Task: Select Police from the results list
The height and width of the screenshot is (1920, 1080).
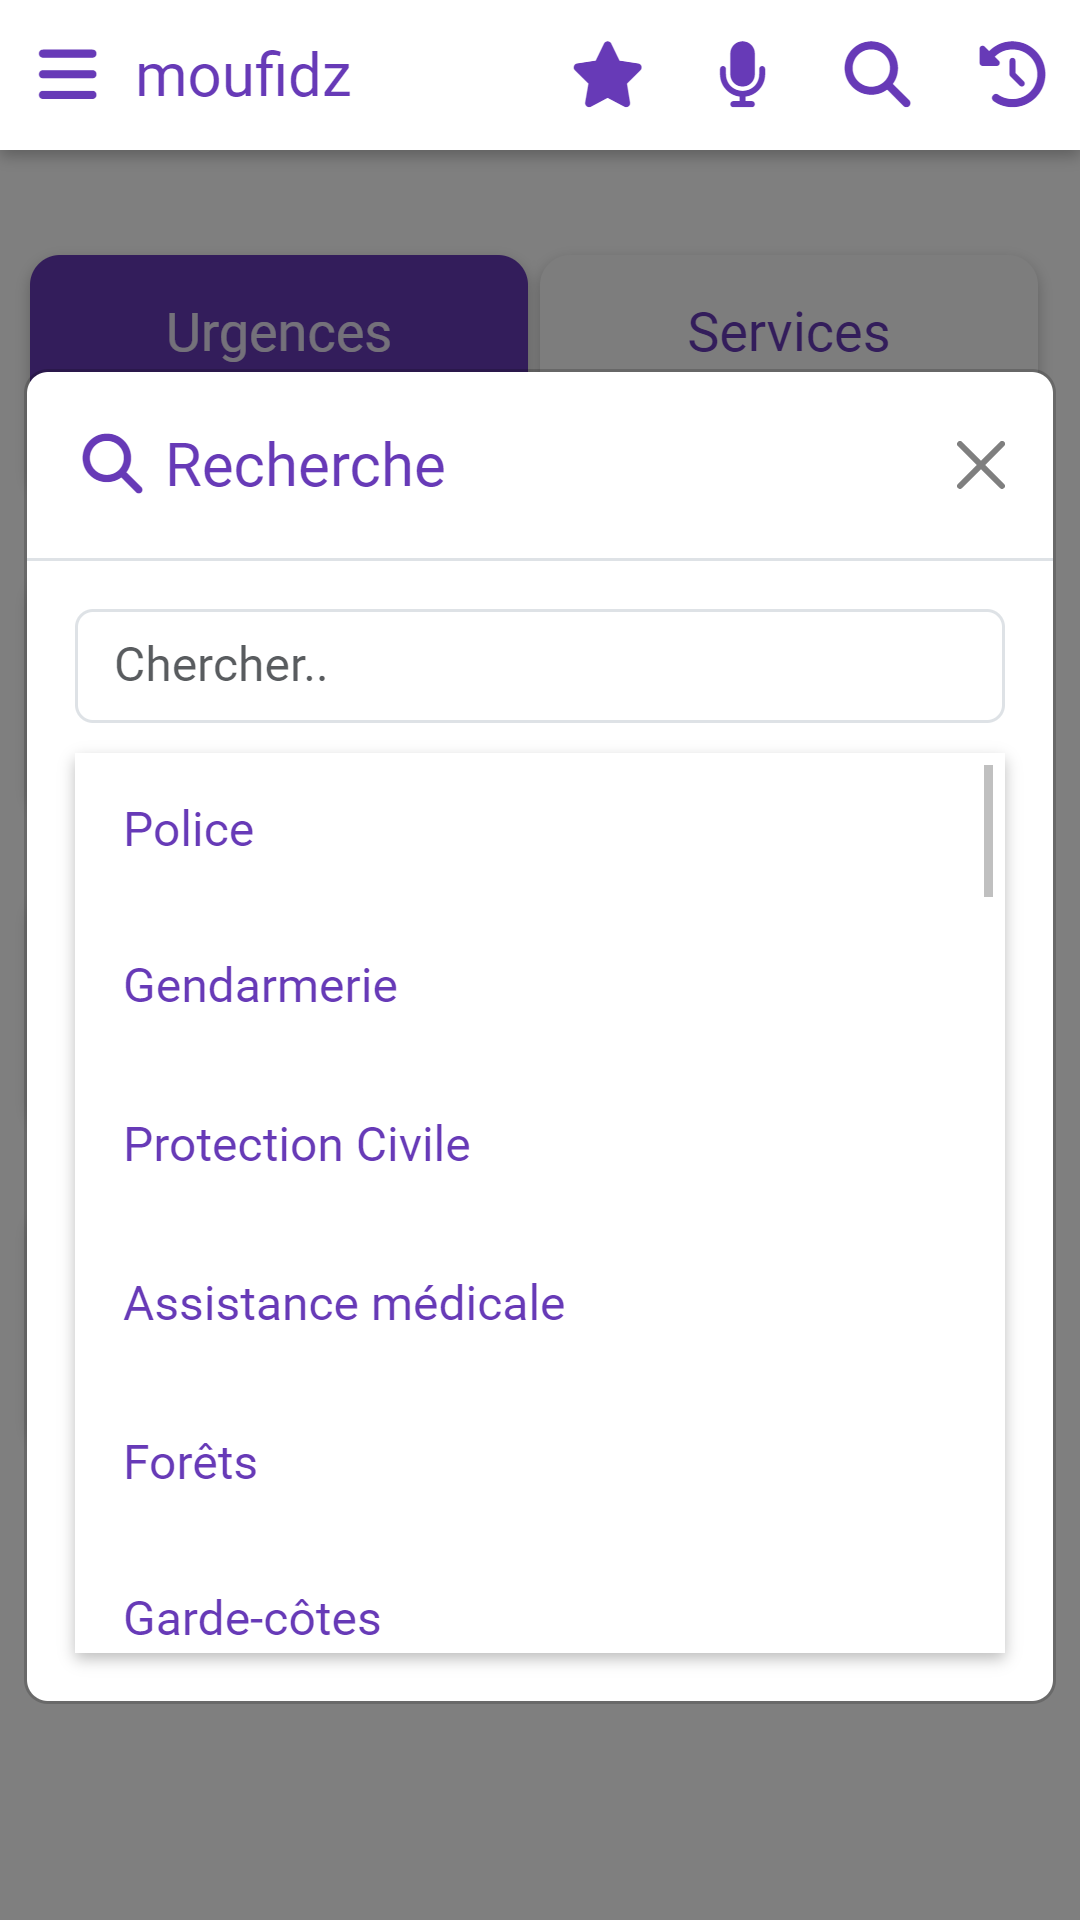Action: pos(189,830)
